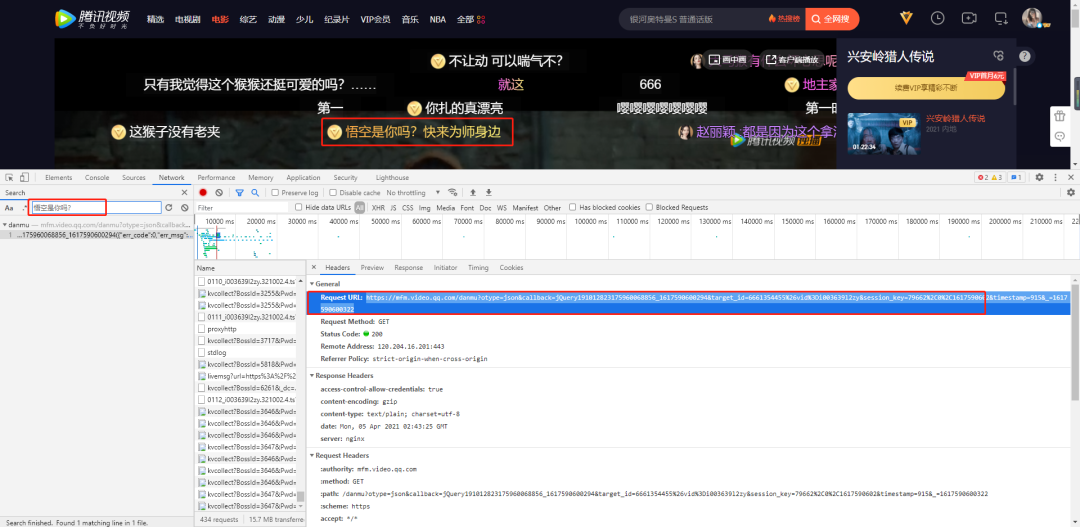Open watch history clock icon

(937, 18)
